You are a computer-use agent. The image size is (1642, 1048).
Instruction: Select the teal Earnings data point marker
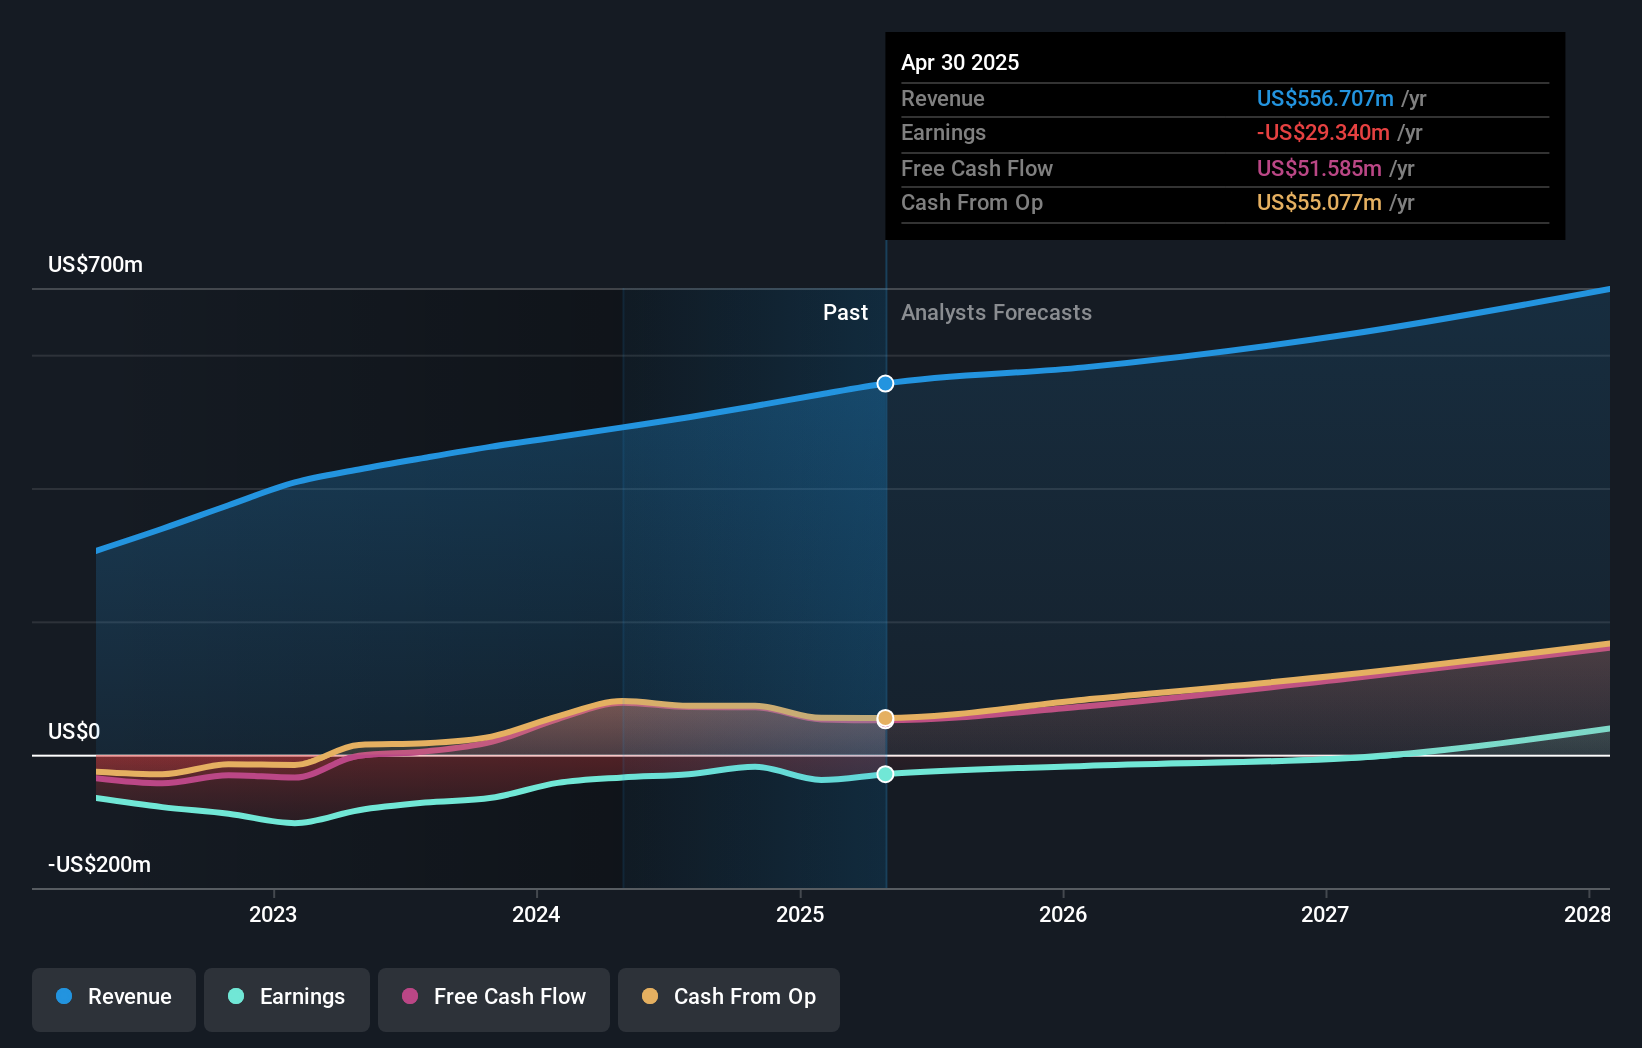[884, 773]
